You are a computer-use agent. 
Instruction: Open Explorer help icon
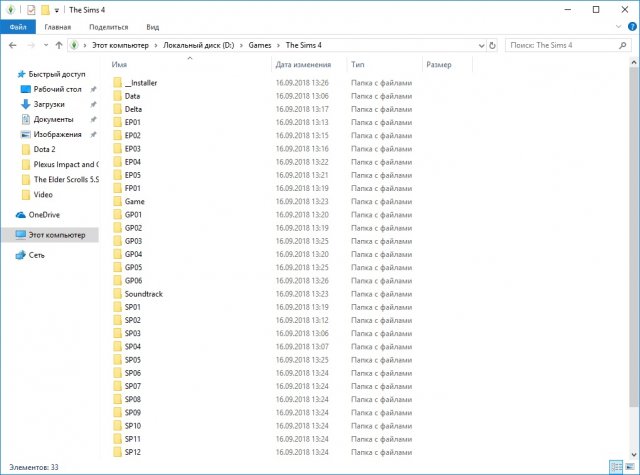point(632,27)
